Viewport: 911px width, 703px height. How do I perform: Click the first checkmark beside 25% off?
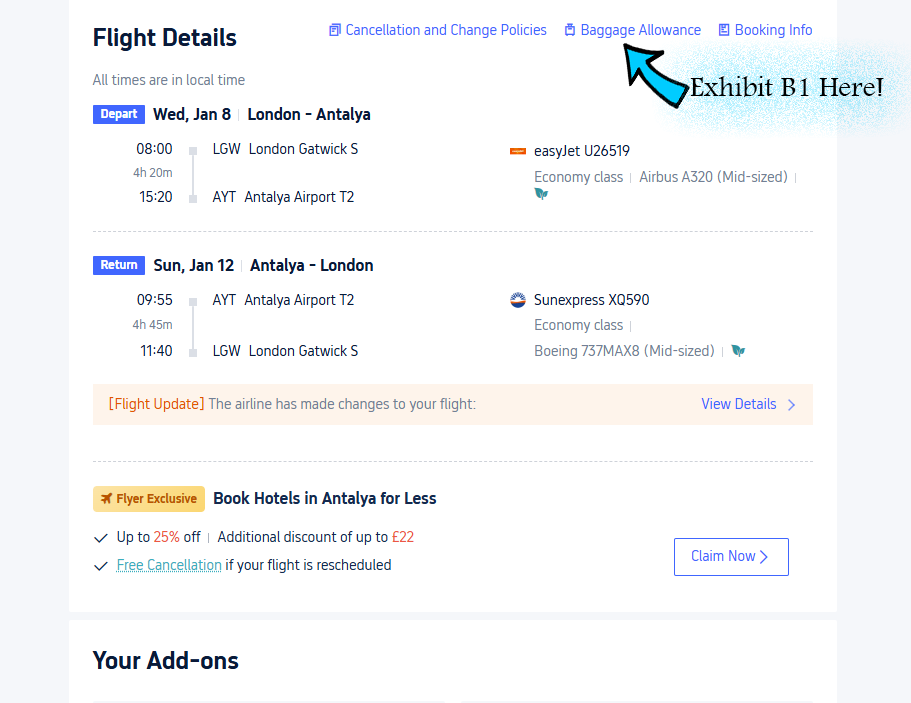(x=101, y=538)
